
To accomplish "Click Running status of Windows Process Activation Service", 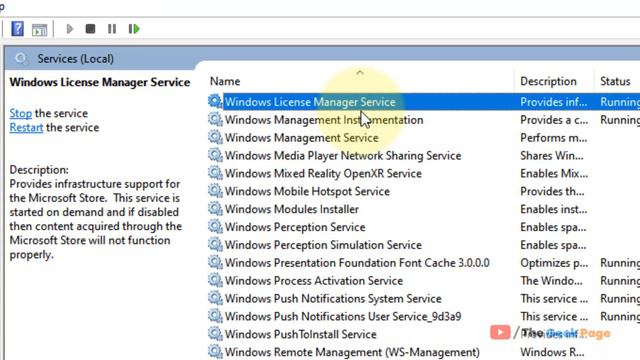I will (620, 281).
